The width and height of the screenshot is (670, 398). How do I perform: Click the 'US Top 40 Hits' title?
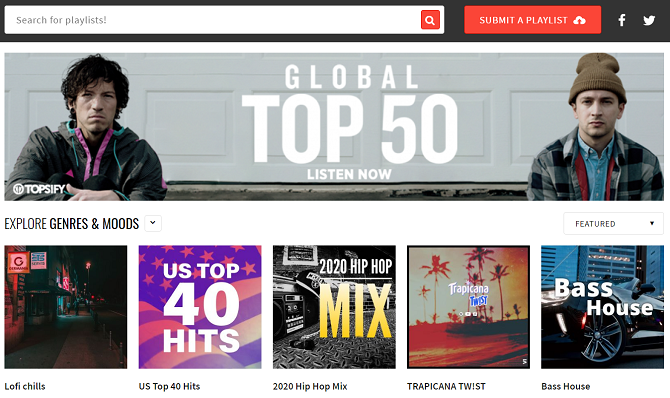tap(169, 386)
